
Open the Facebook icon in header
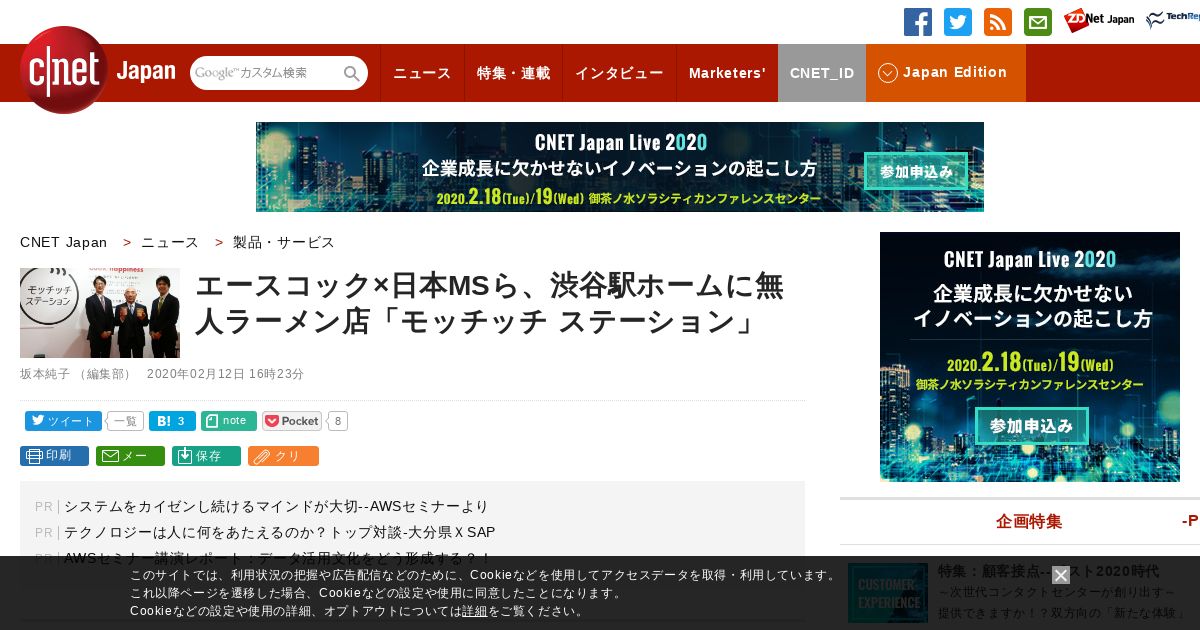(918, 22)
